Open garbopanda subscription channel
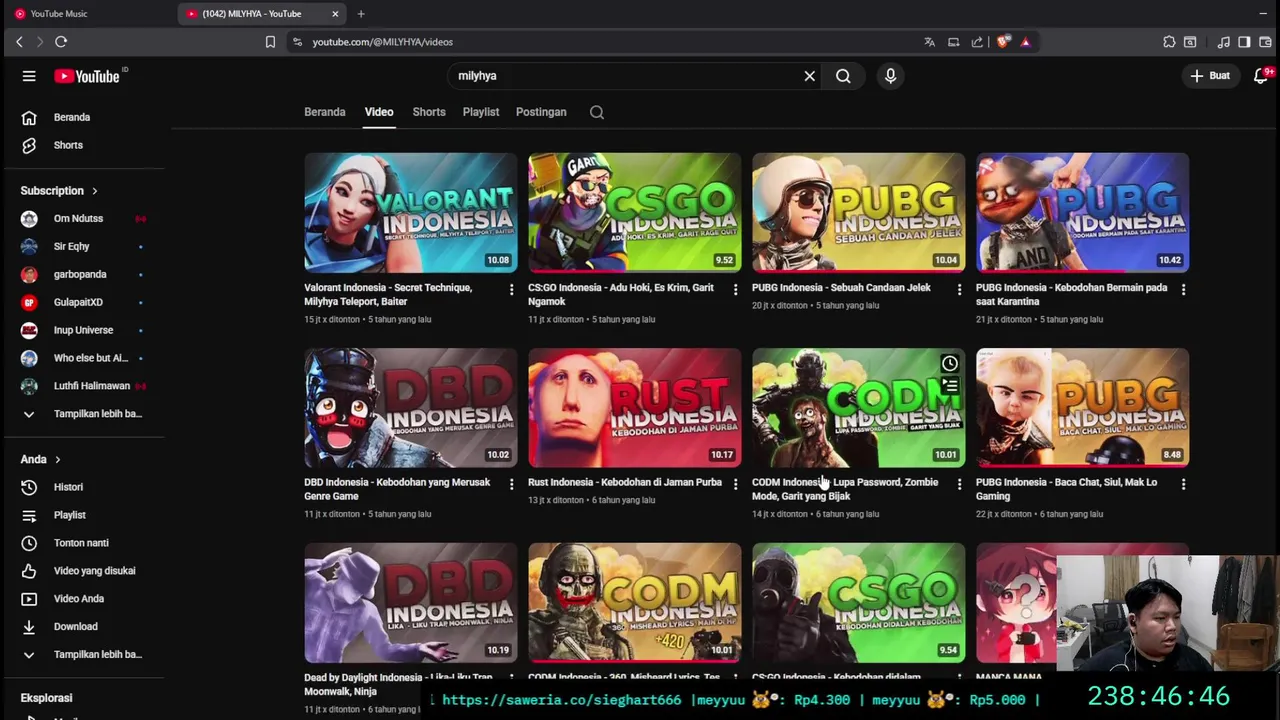The image size is (1280, 720). 80,274
